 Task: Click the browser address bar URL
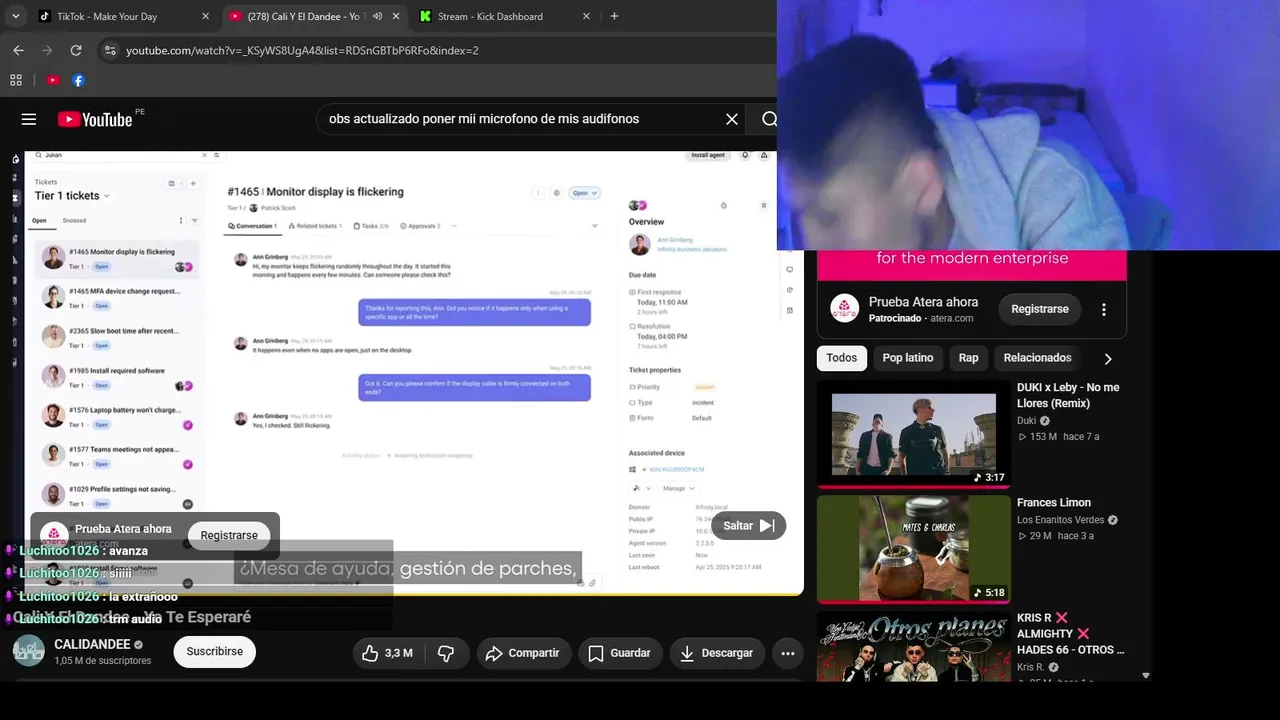(302, 50)
